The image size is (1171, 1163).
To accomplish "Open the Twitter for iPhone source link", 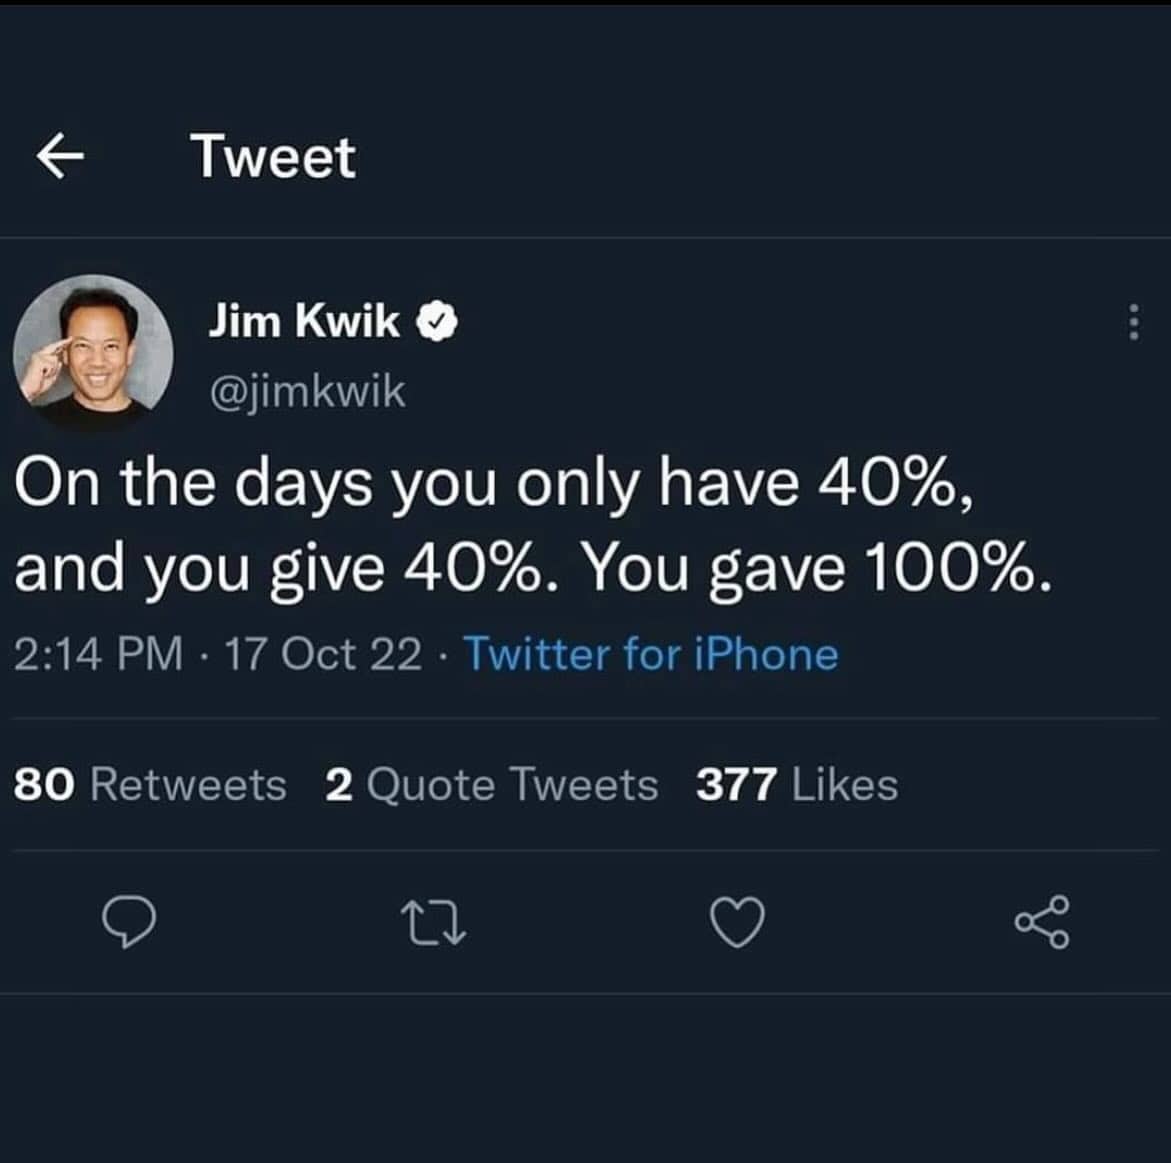I will coord(651,654).
